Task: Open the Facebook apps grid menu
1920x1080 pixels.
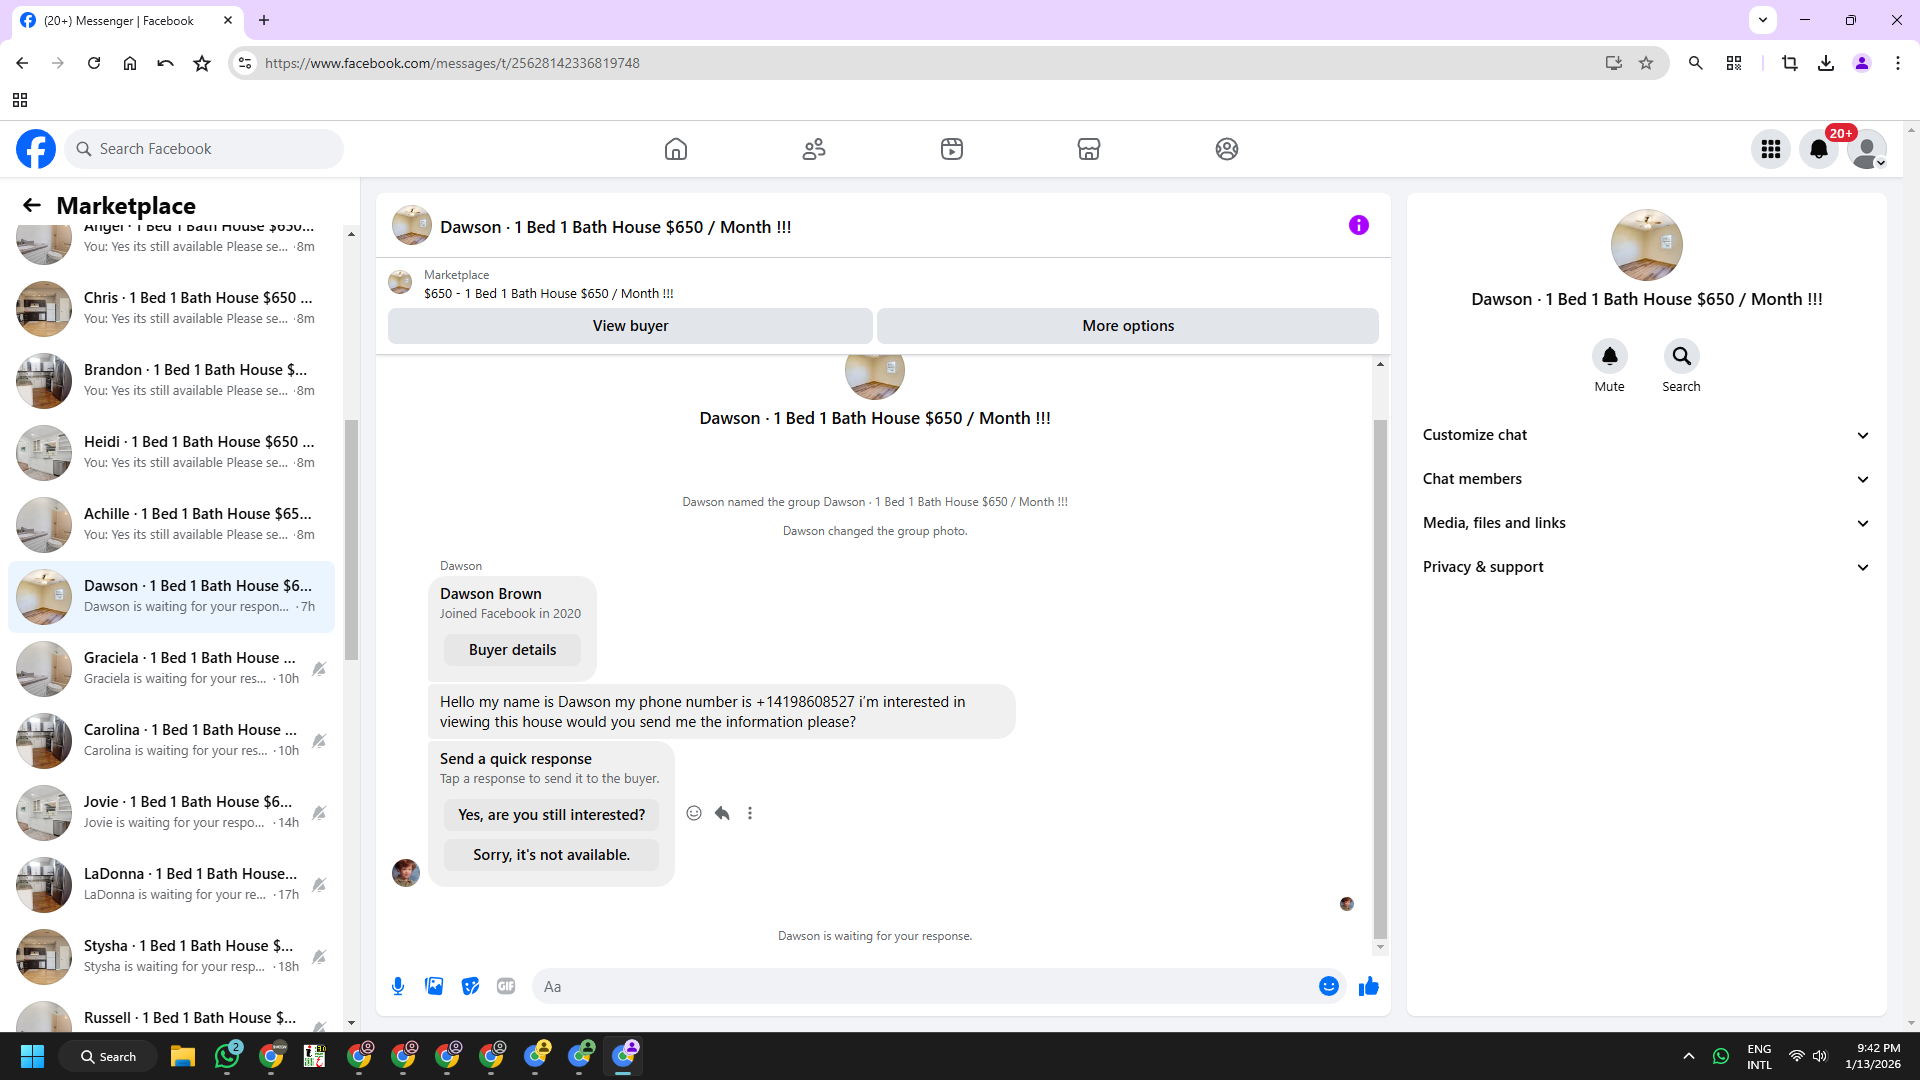Action: tap(1770, 149)
